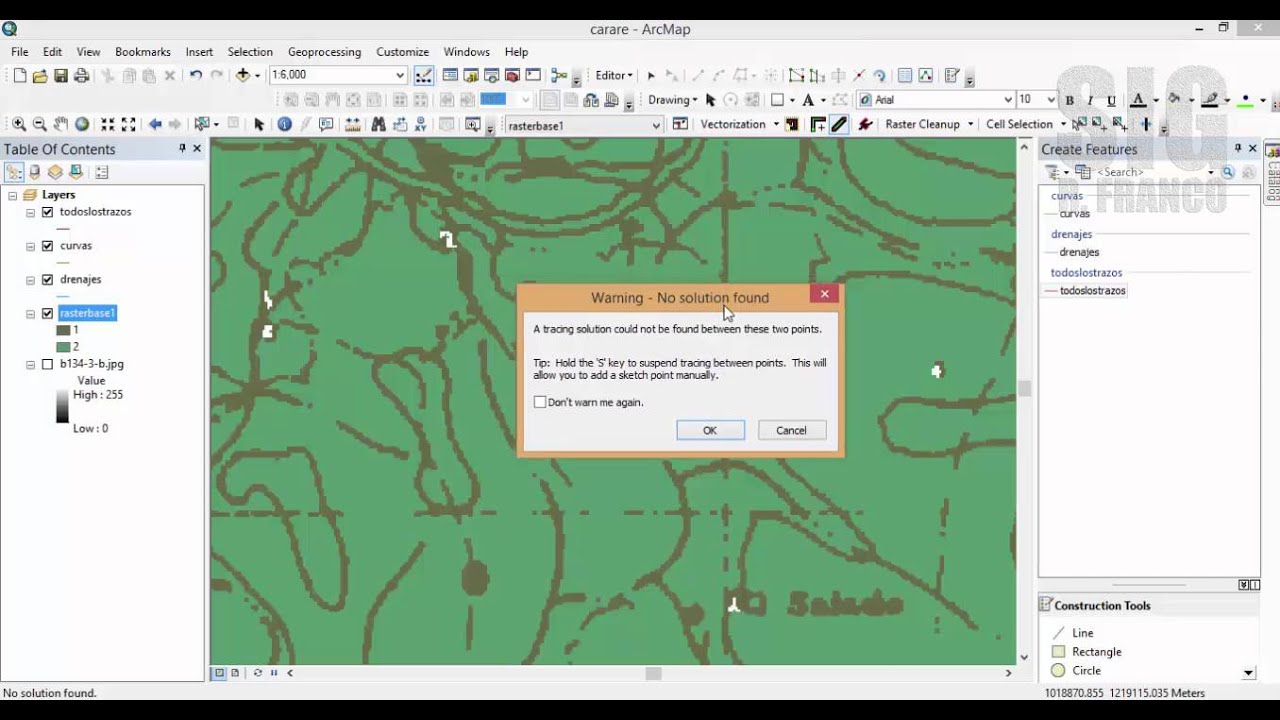
Task: Click the rasterbase1 value 1 color swatch
Action: [63, 330]
